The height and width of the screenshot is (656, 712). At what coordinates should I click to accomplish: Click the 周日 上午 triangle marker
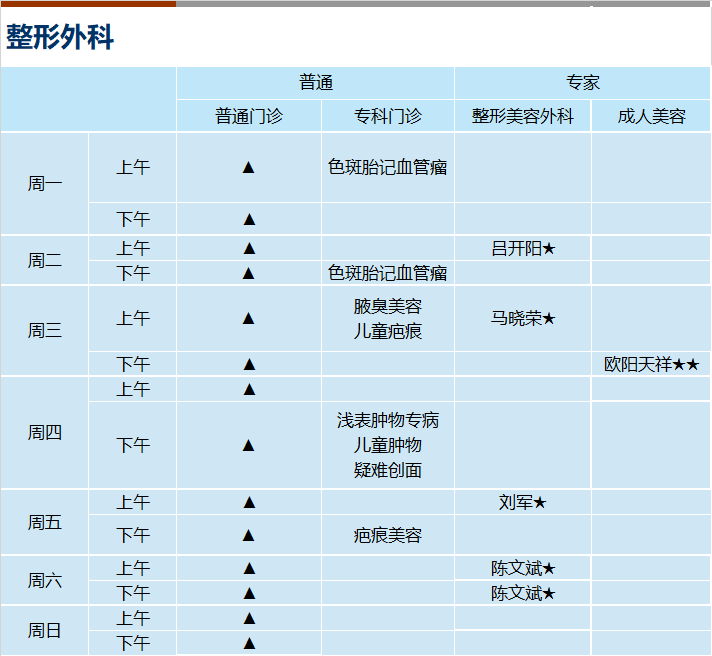pos(249,618)
